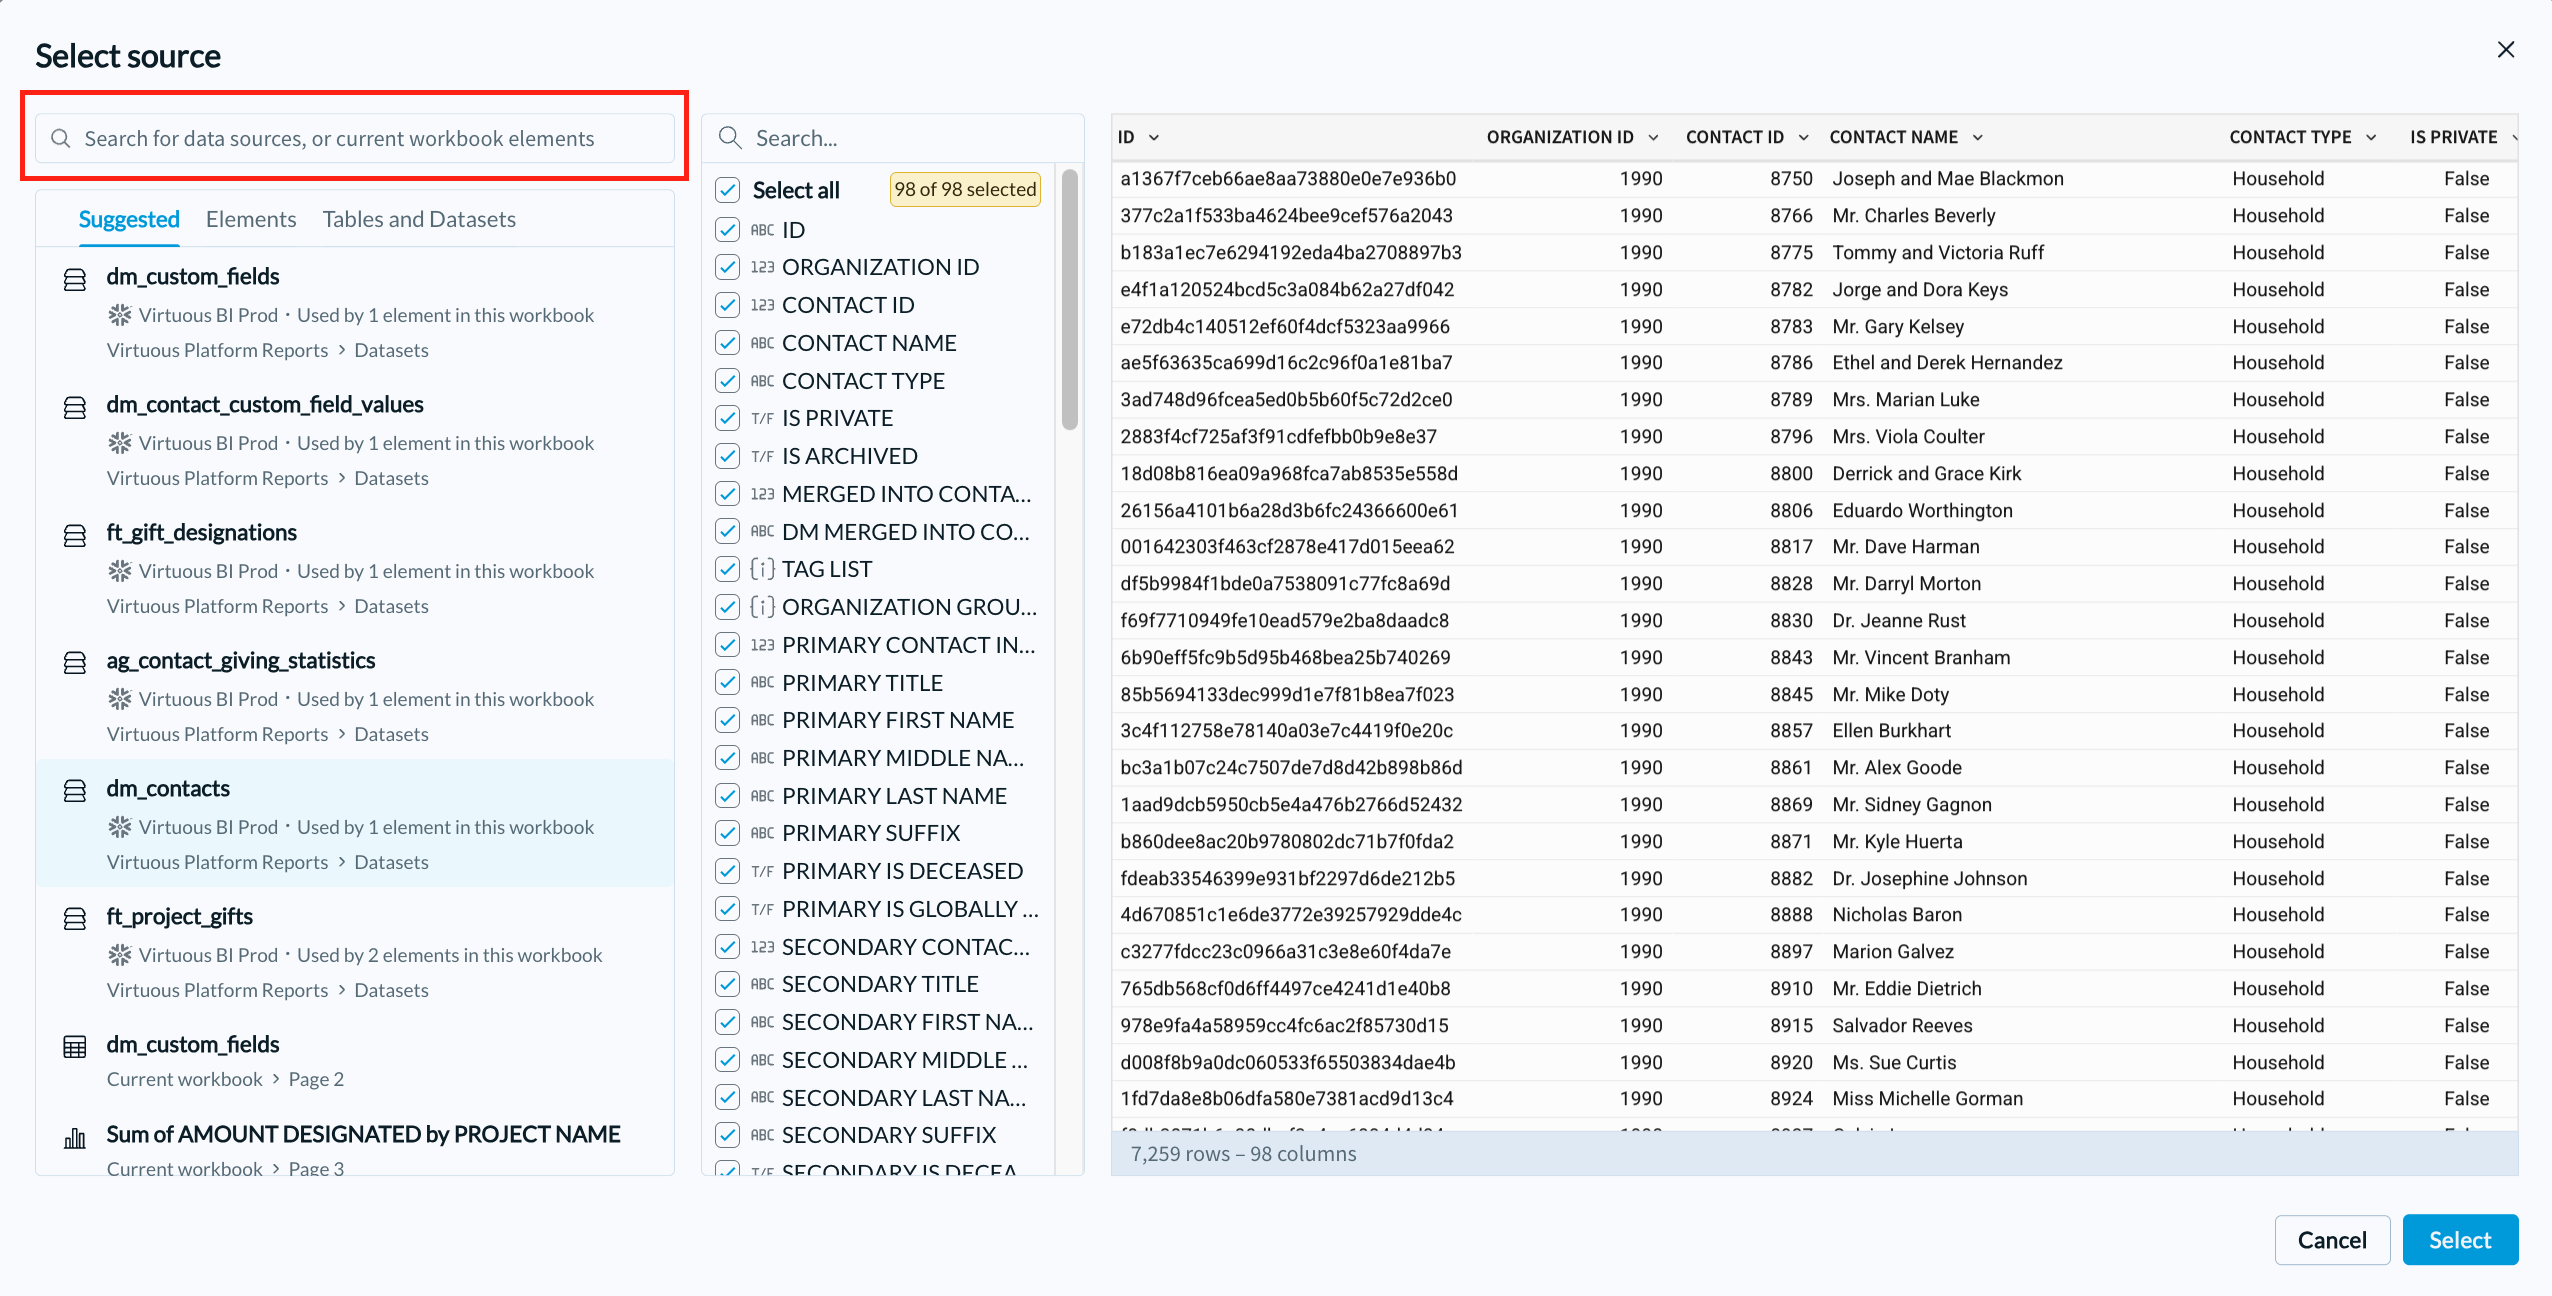This screenshot has width=2552, height=1296.
Task: Toggle the PRIMARY LAST NAME checkbox
Action: [x=727, y=796]
